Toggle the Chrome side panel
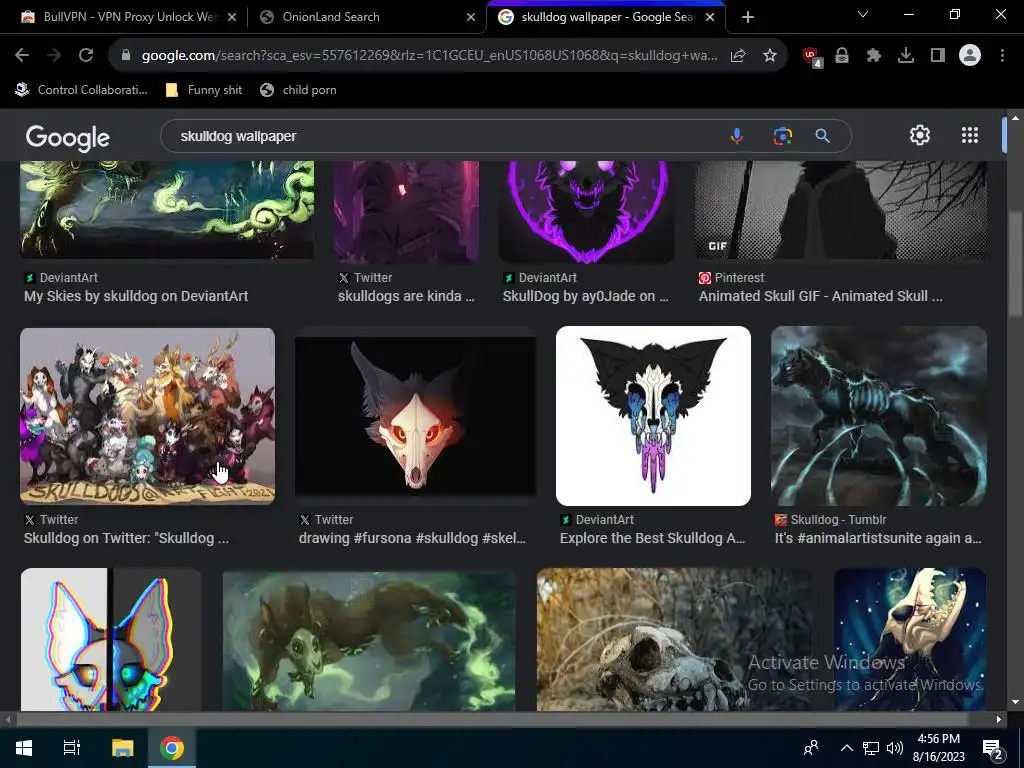 pyautogui.click(x=938, y=56)
